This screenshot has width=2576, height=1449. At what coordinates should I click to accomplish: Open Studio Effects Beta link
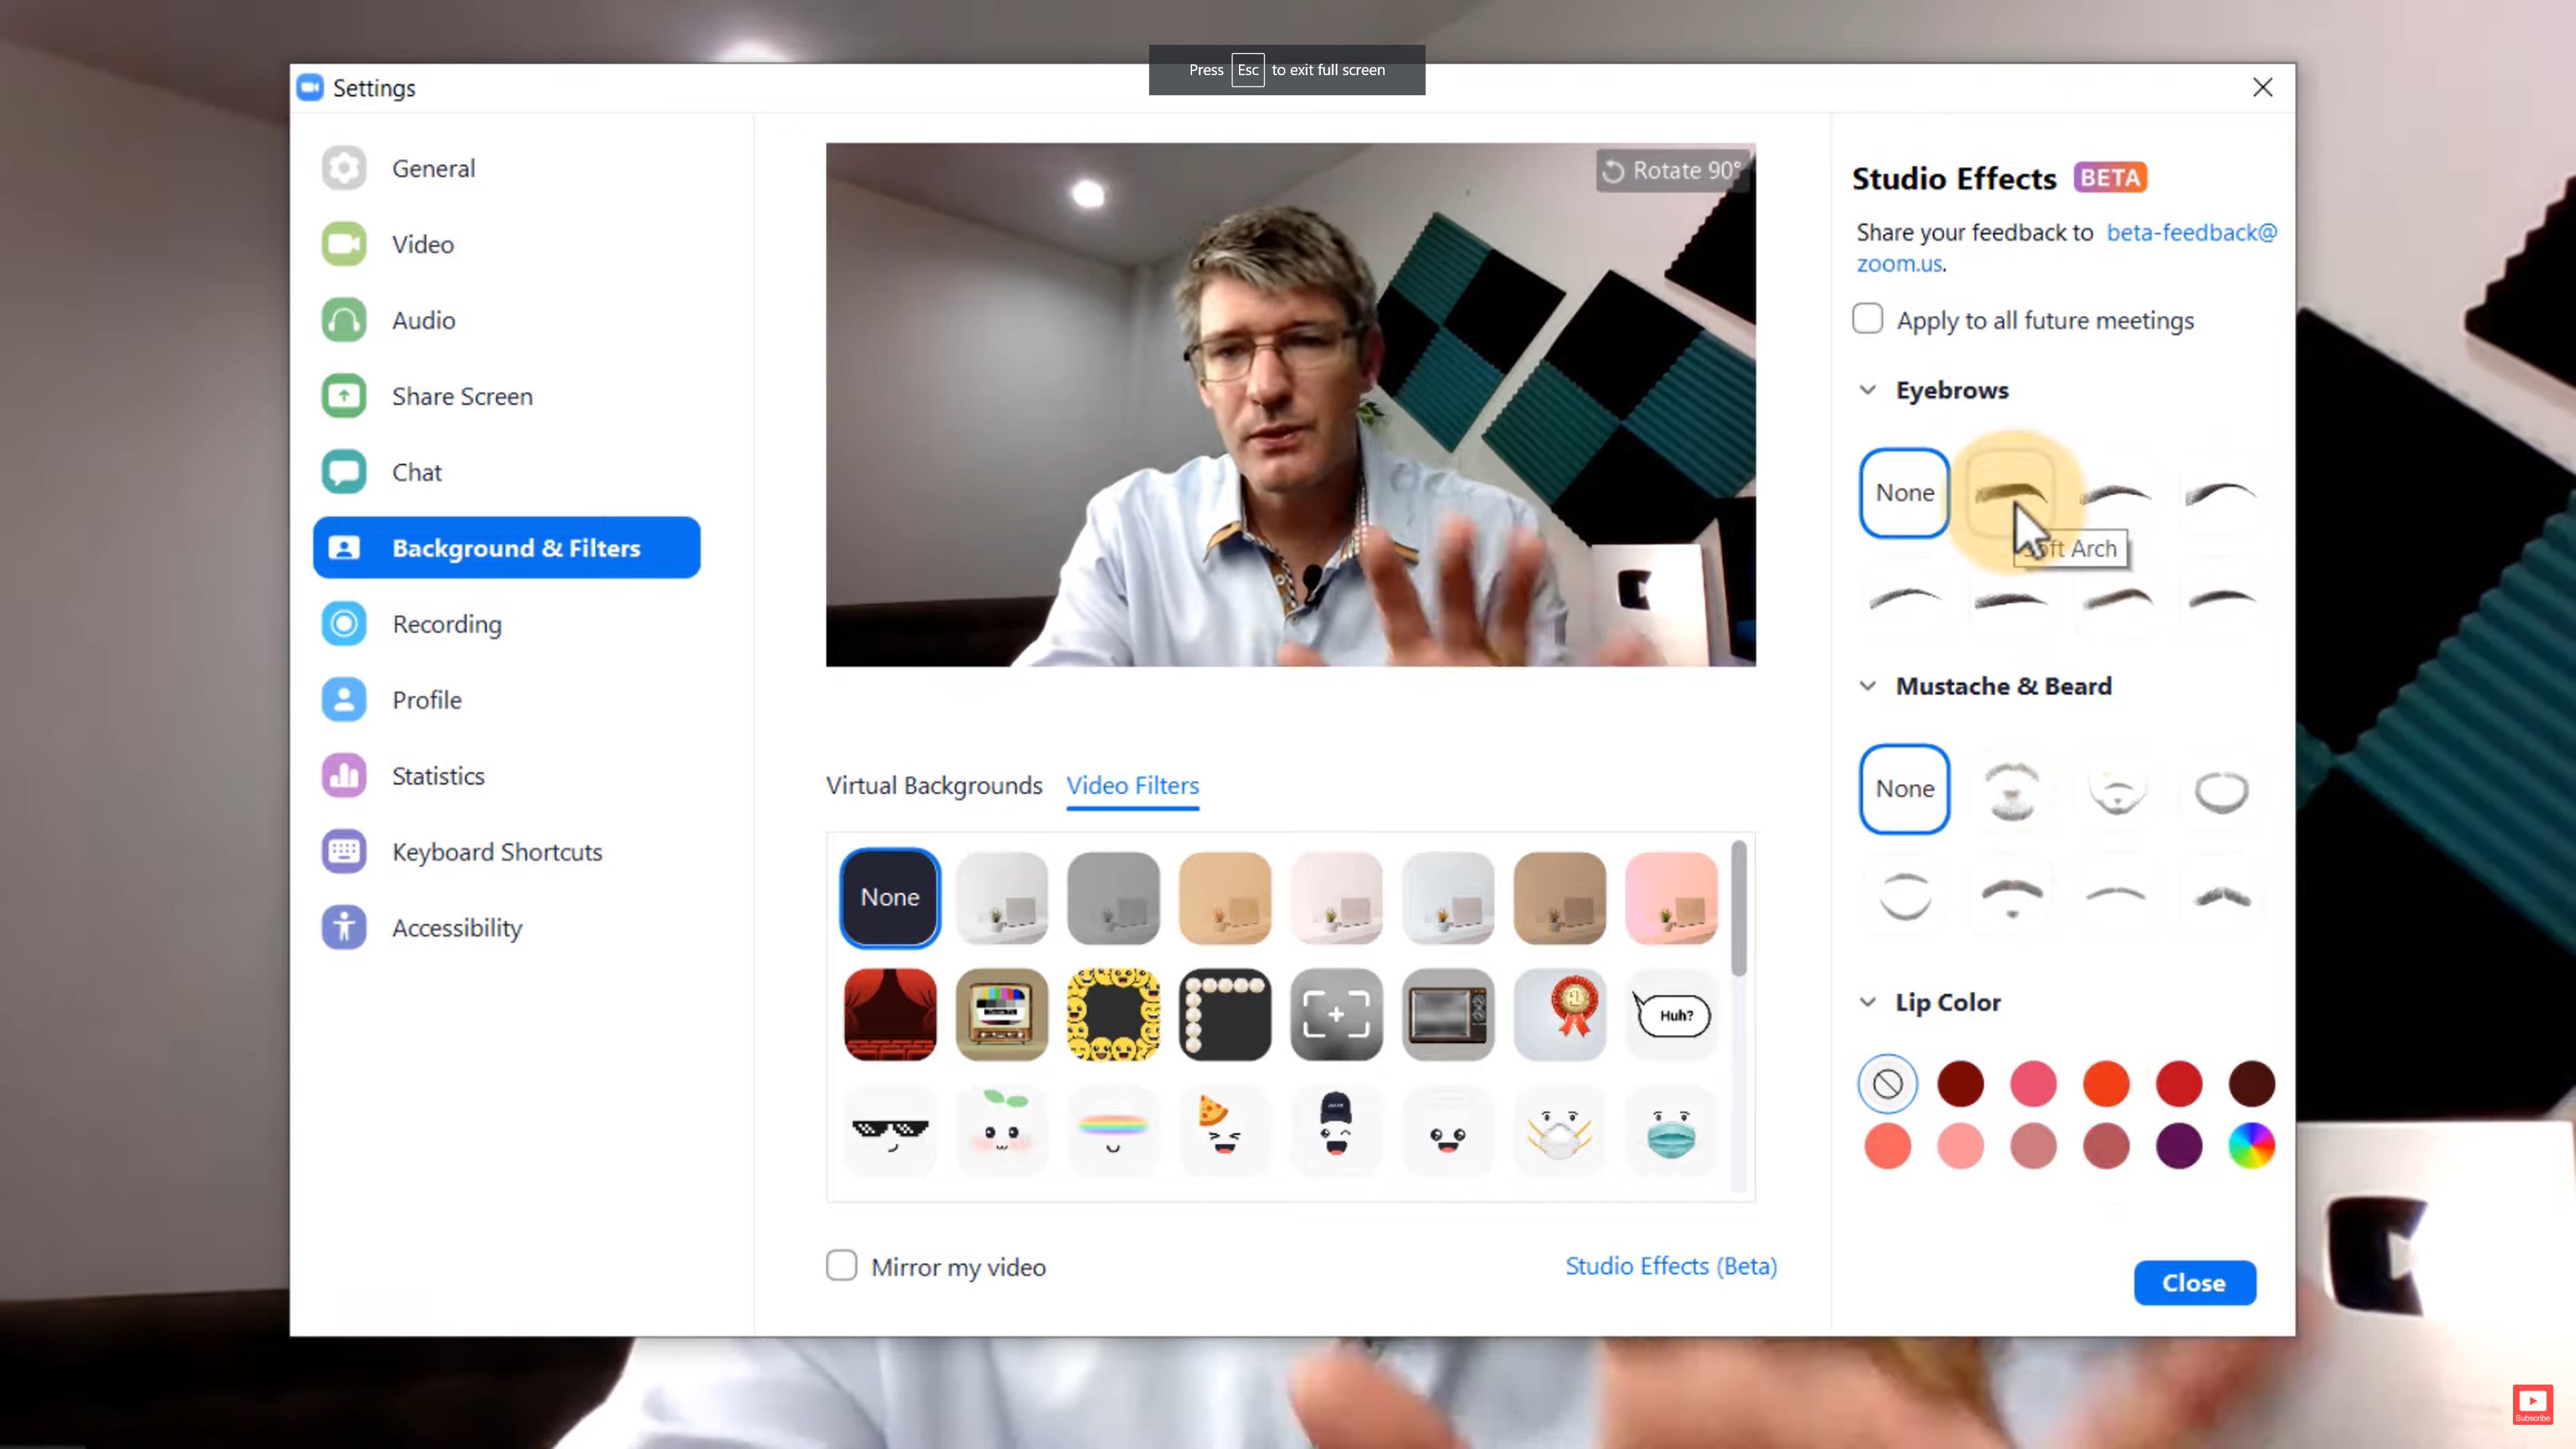(x=1670, y=1265)
